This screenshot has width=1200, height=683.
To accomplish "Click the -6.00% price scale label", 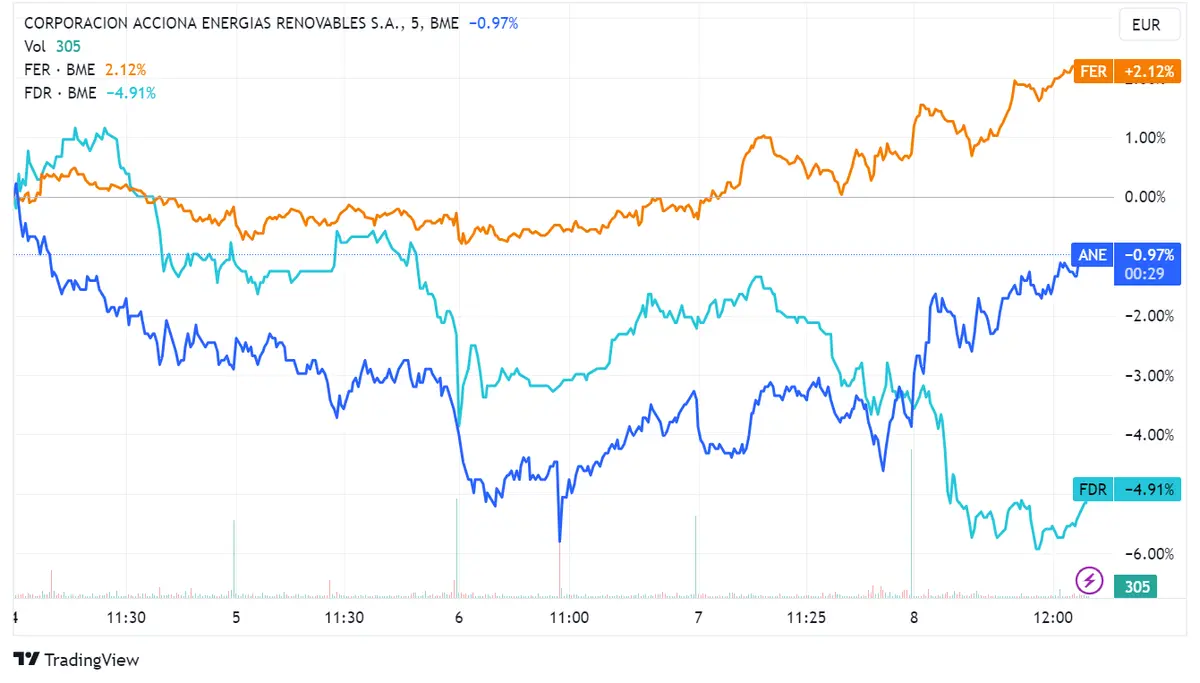I will pos(1148,553).
